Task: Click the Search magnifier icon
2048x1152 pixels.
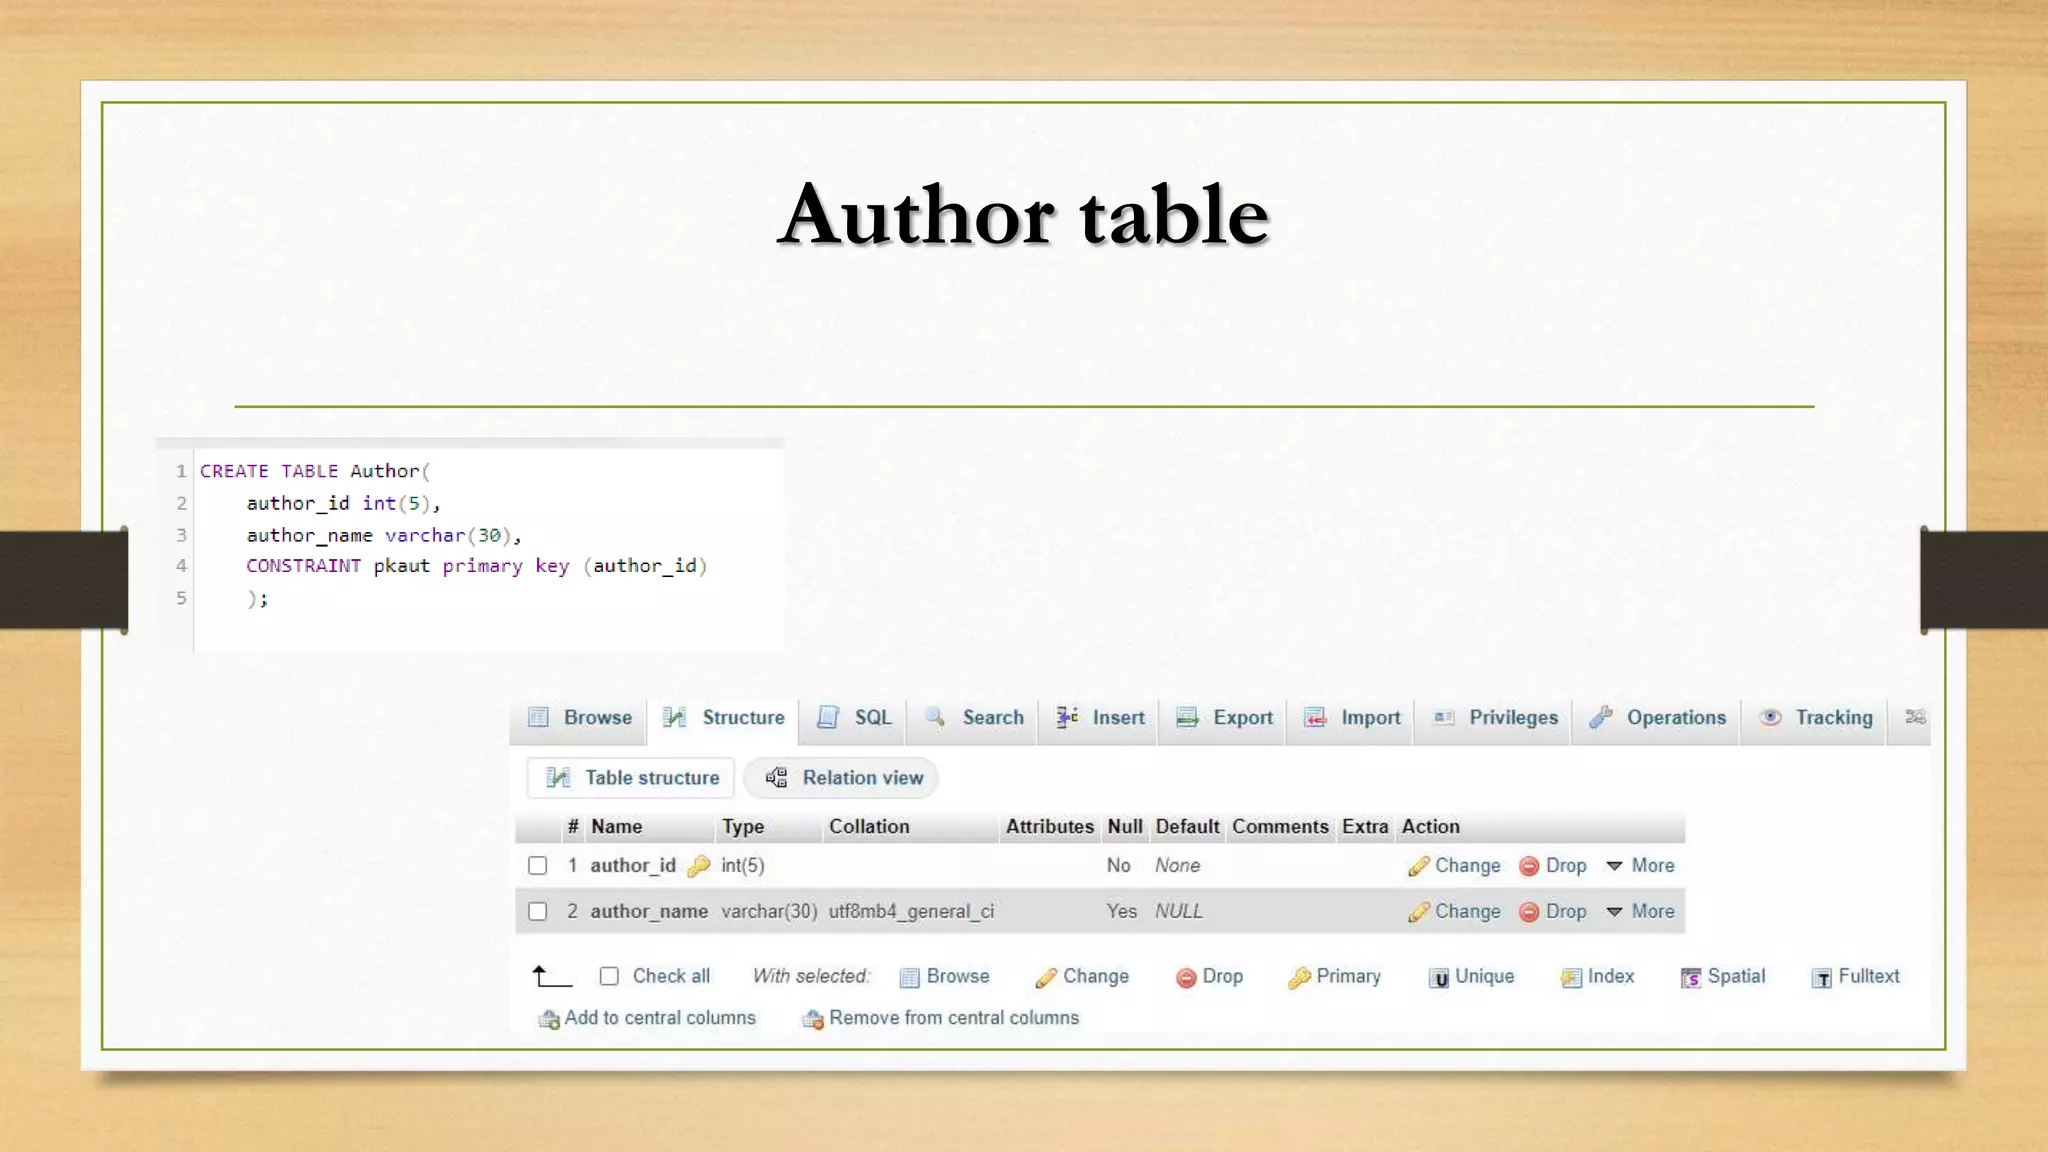Action: click(935, 717)
